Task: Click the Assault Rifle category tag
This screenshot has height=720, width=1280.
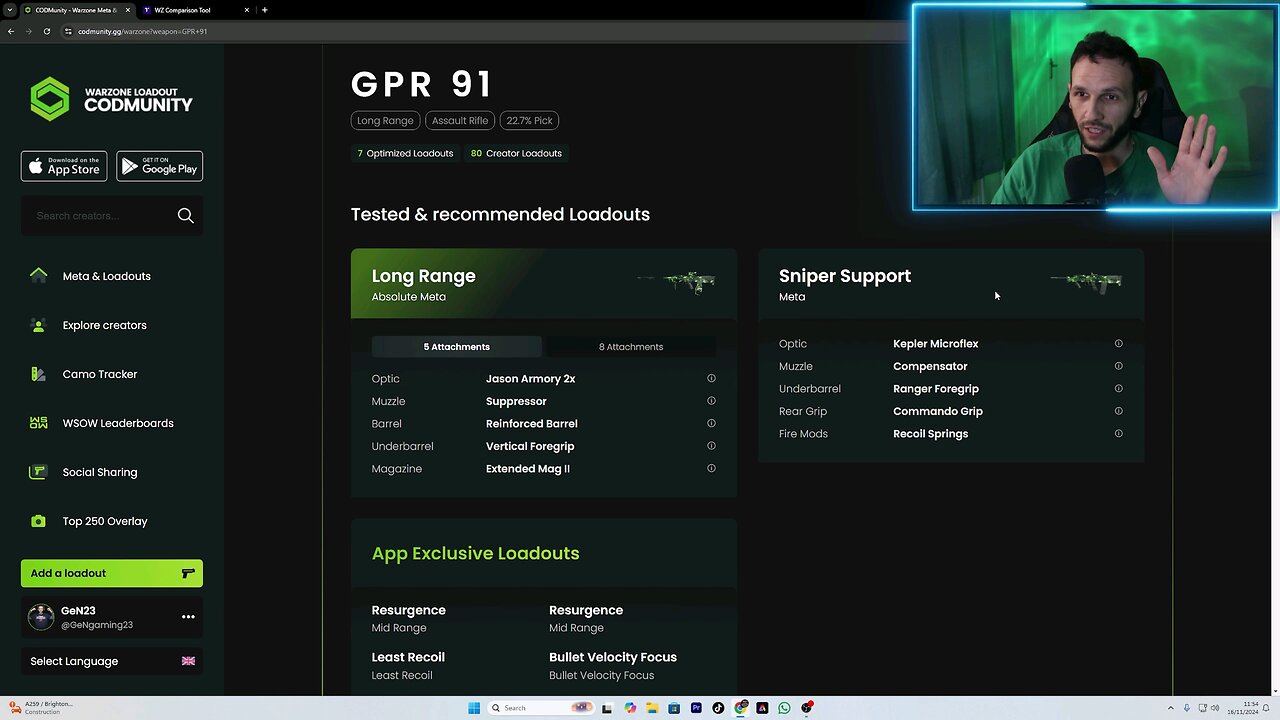Action: pos(460,120)
